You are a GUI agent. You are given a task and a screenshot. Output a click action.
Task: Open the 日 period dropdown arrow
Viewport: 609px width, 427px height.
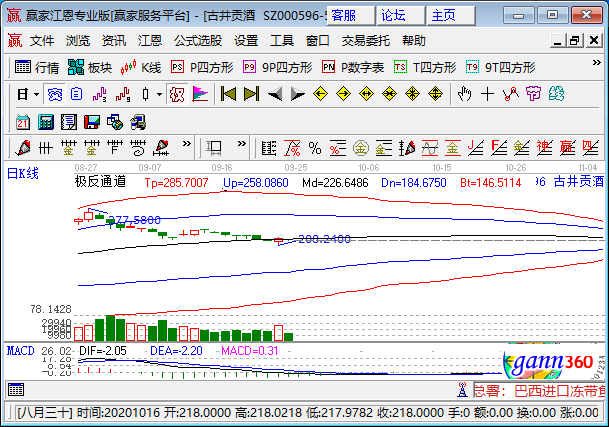pyautogui.click(x=37, y=94)
